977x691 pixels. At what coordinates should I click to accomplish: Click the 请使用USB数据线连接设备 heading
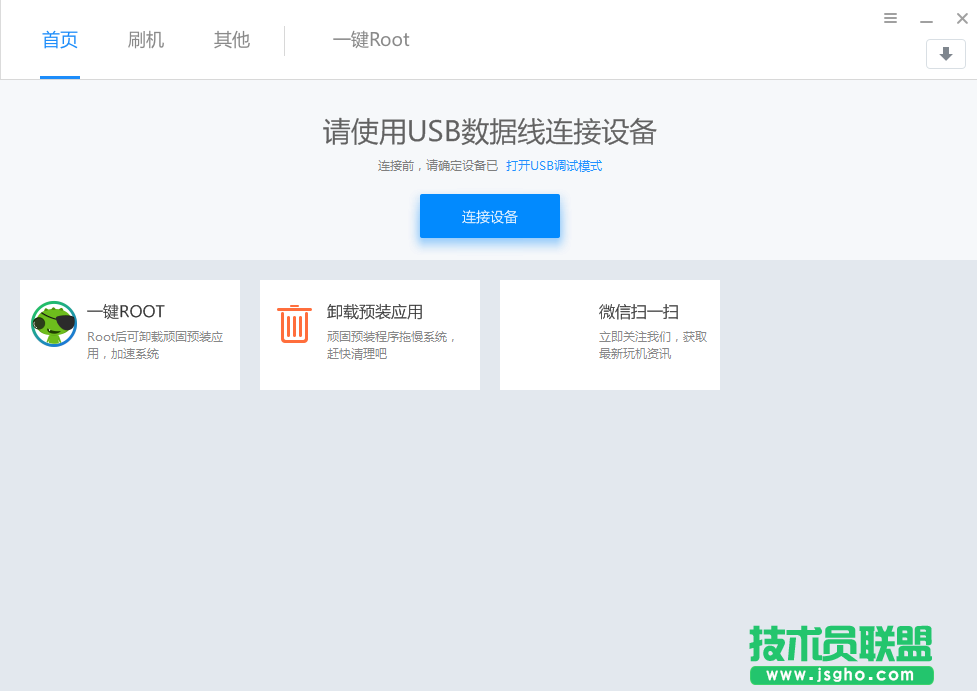pos(489,132)
